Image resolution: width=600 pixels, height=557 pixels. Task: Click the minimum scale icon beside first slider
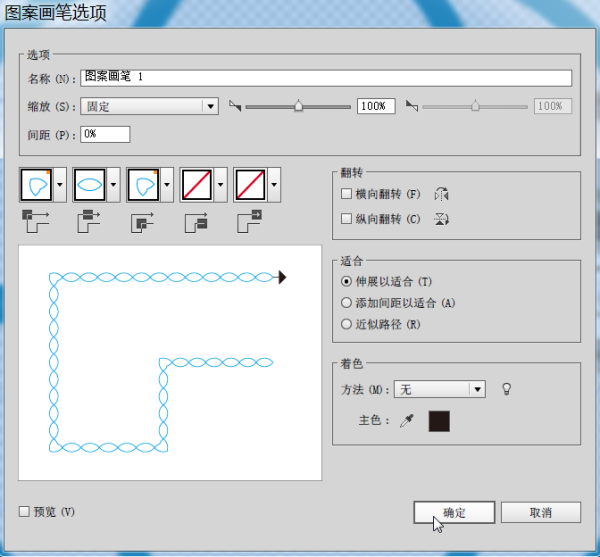235,106
